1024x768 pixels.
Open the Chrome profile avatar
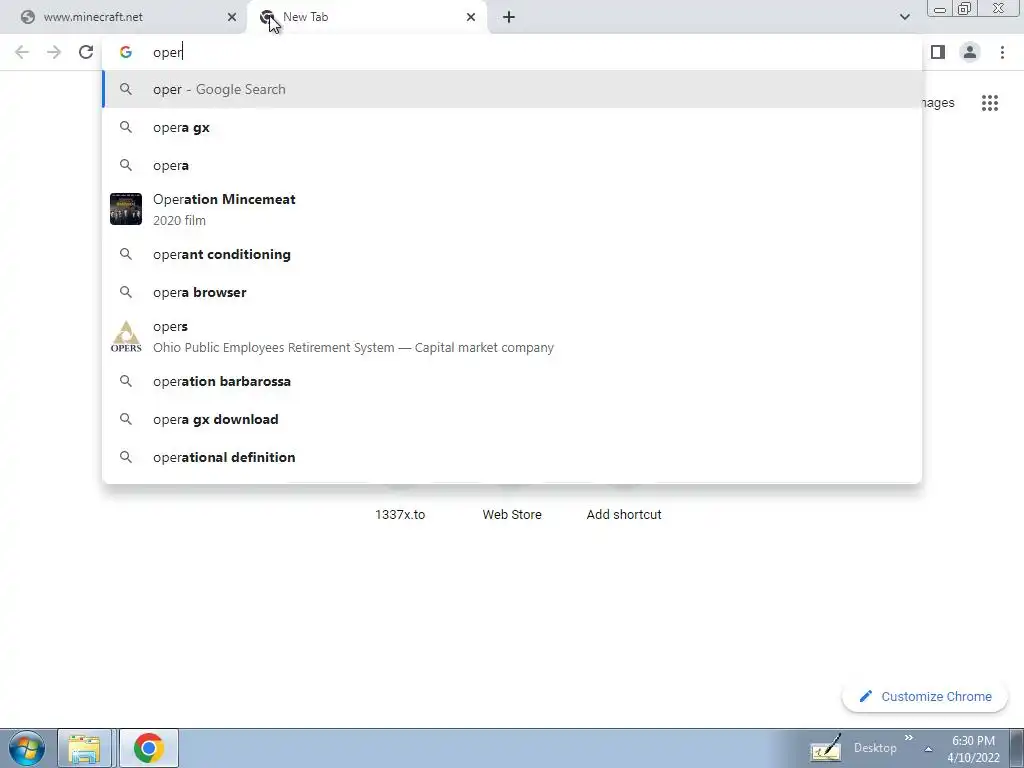pos(970,52)
